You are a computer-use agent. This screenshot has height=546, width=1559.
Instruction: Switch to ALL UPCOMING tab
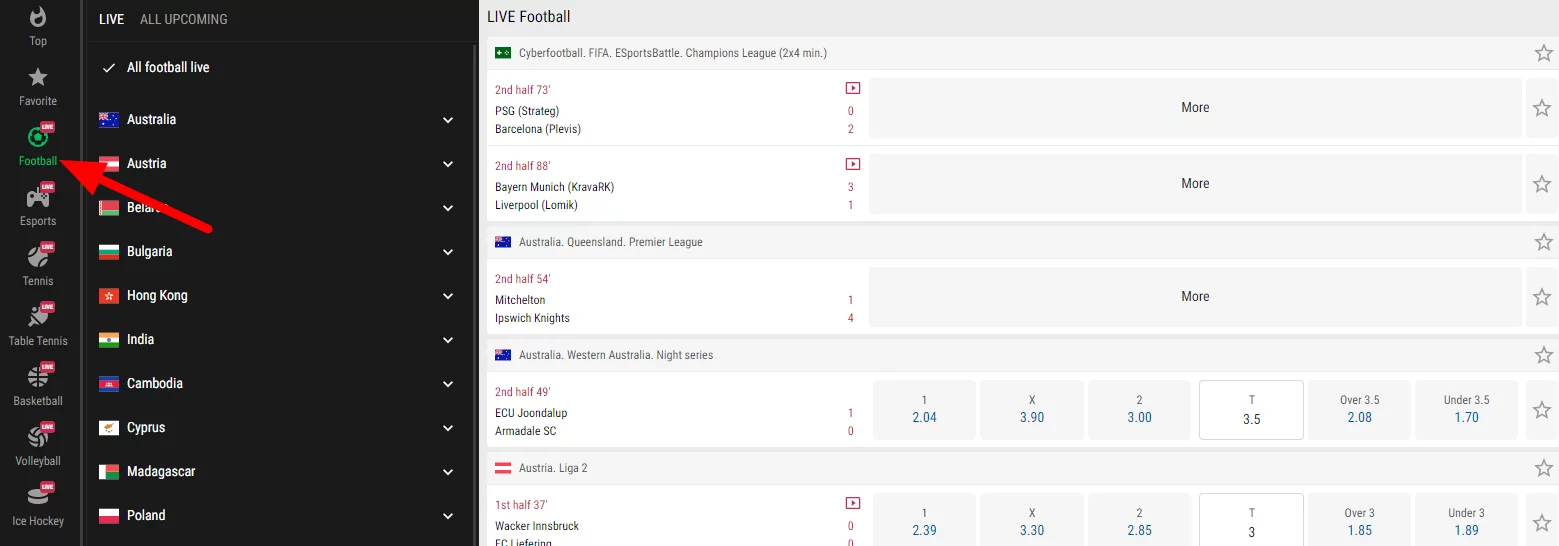point(183,19)
